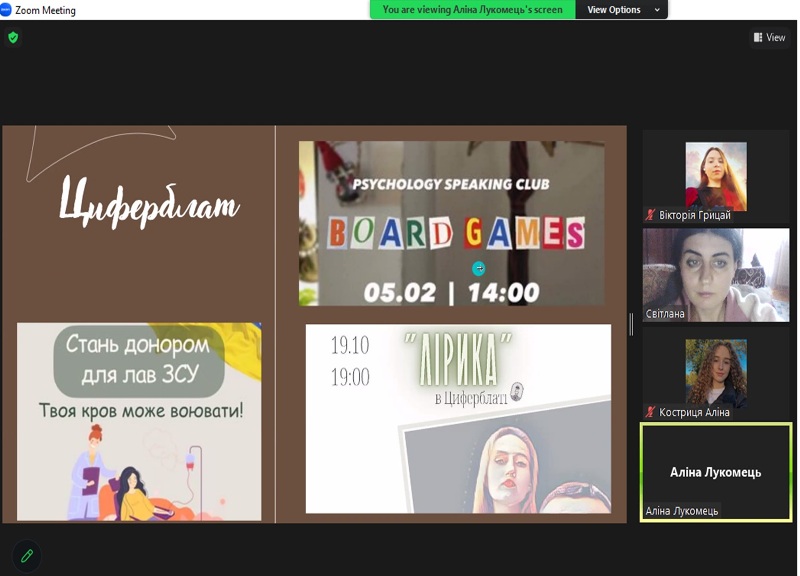The image size is (800, 576).
Task: Click the Лірика event poster
Action: pos(458,418)
